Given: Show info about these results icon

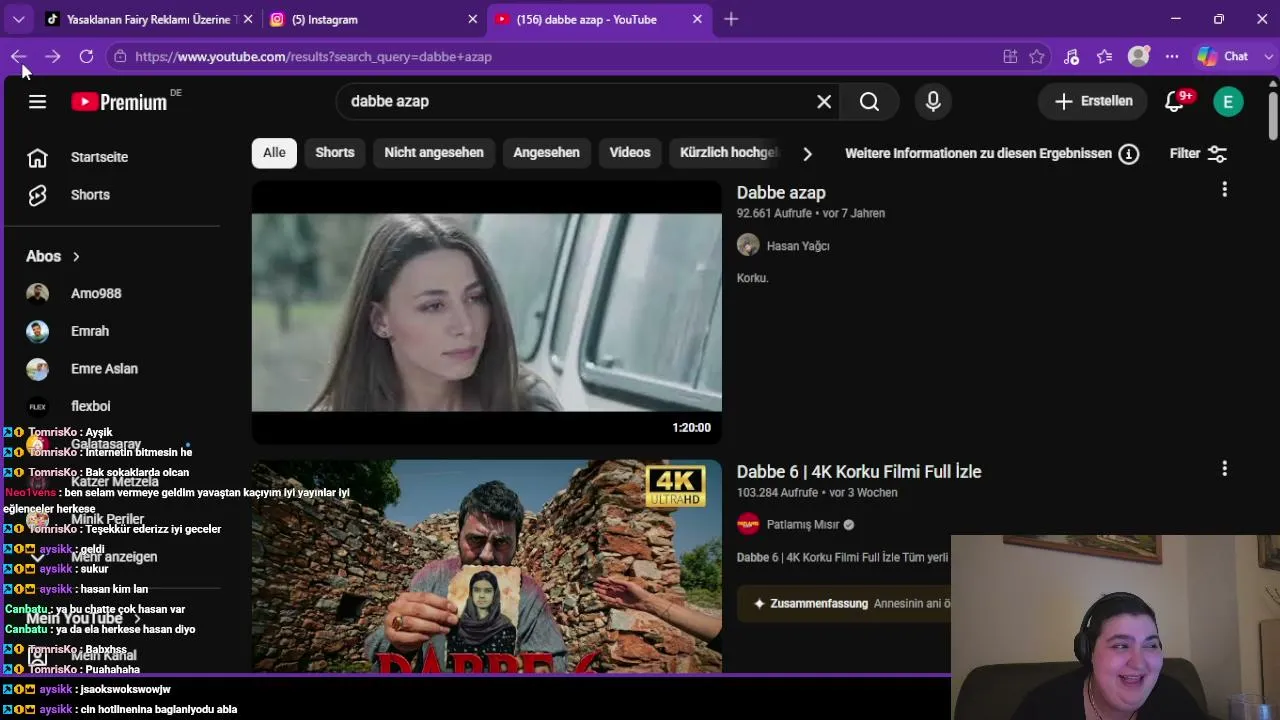Looking at the screenshot, I should (1129, 154).
